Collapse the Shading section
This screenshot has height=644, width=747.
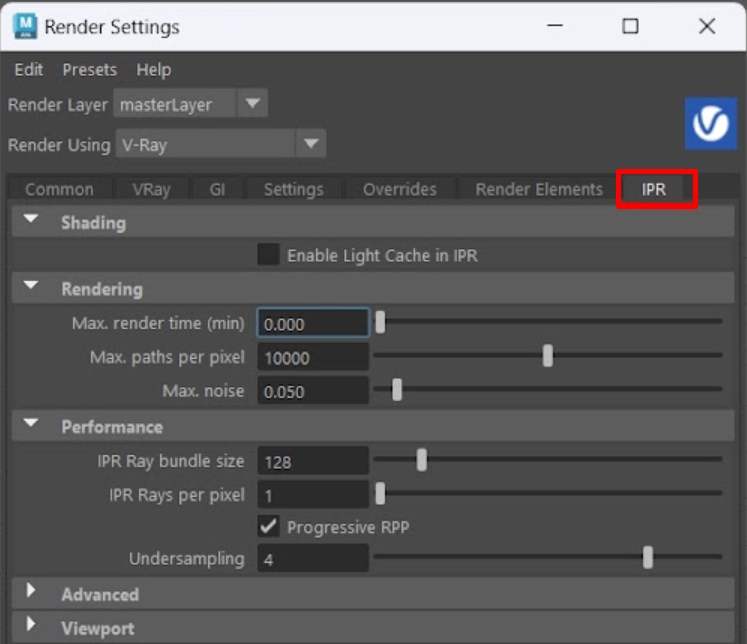31,219
